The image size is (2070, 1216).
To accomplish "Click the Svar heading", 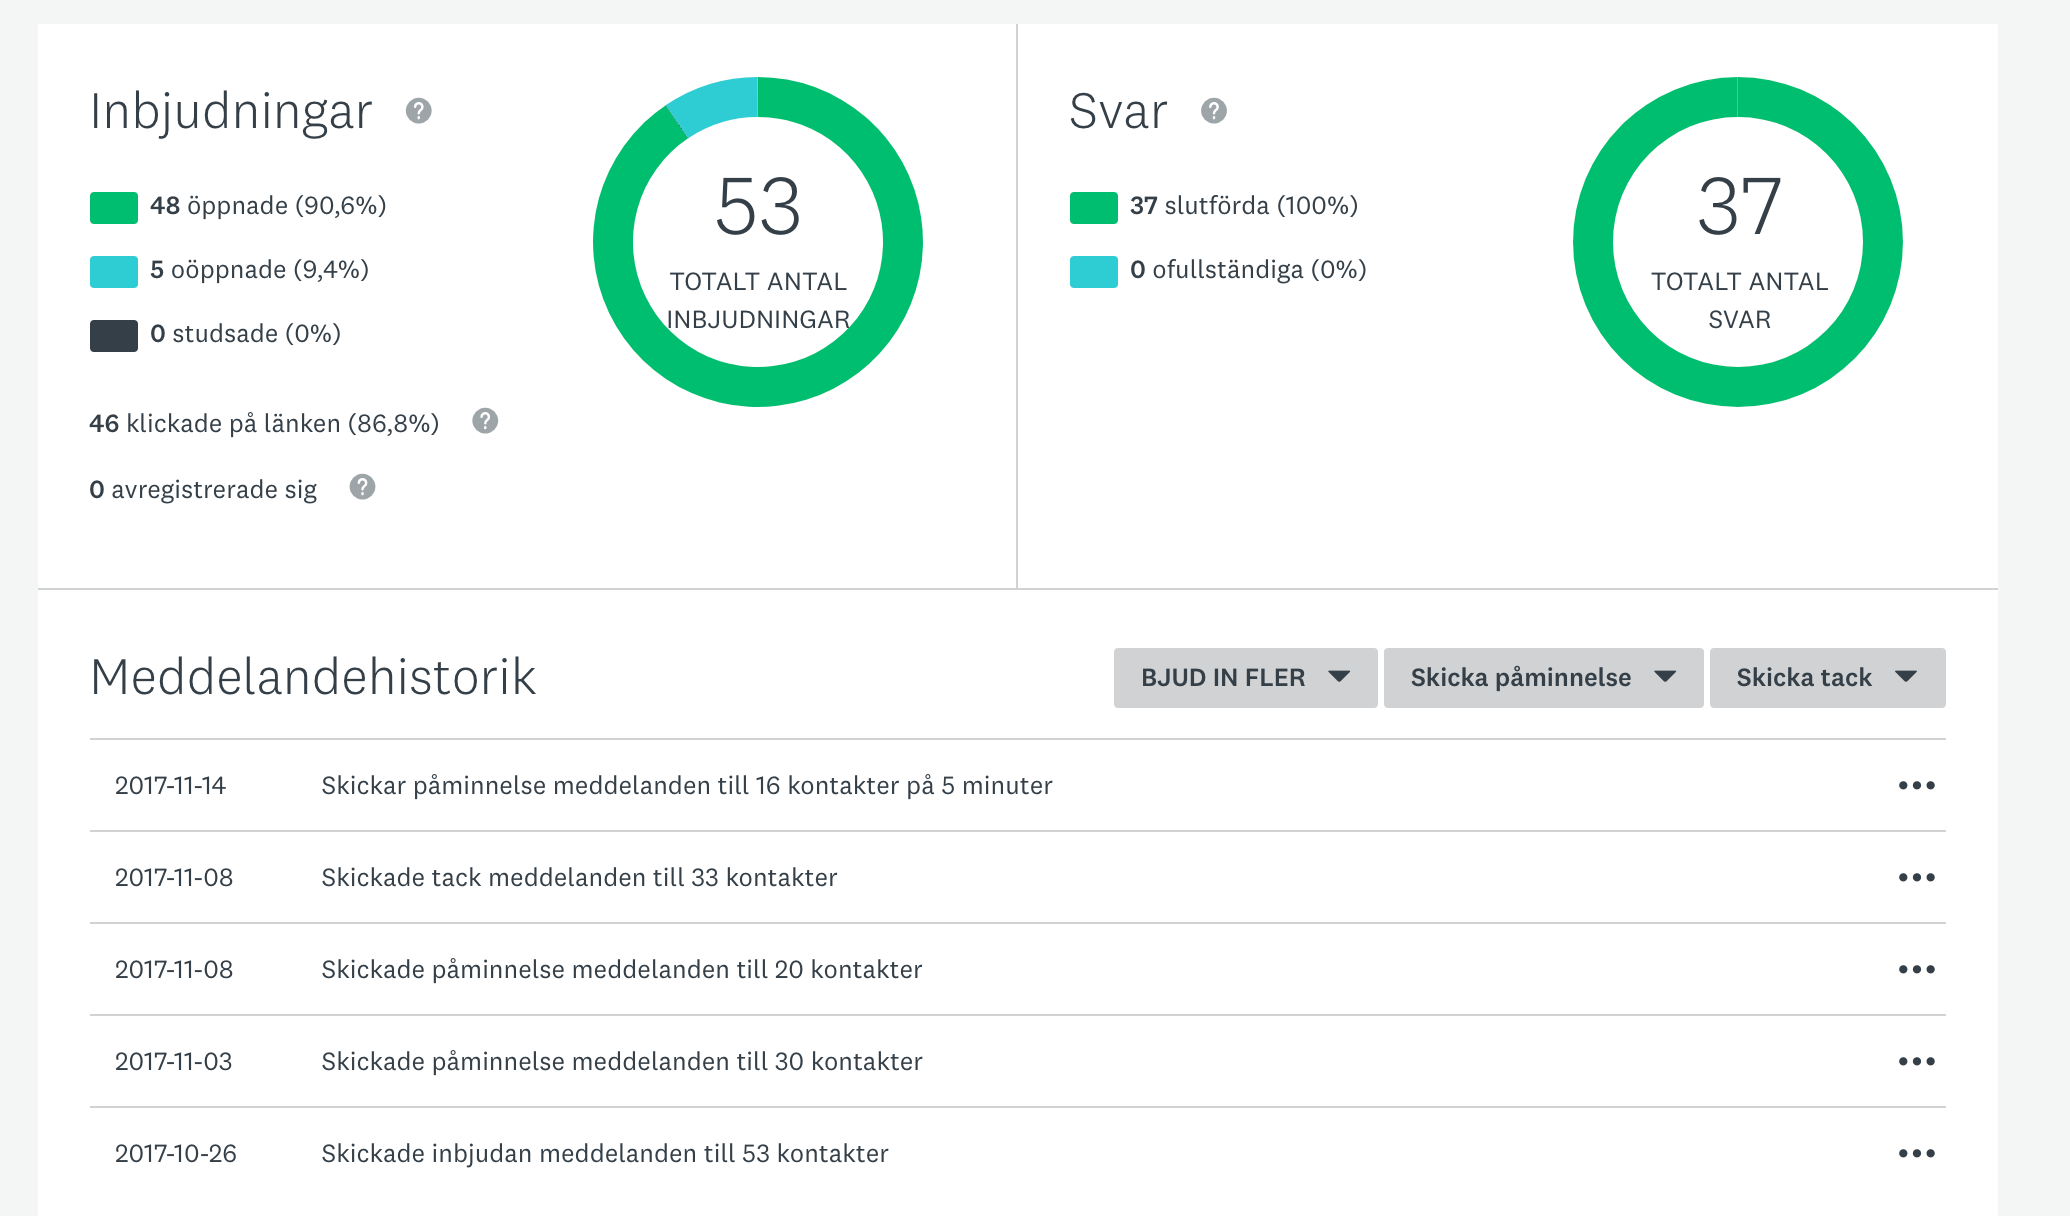I will click(1118, 111).
